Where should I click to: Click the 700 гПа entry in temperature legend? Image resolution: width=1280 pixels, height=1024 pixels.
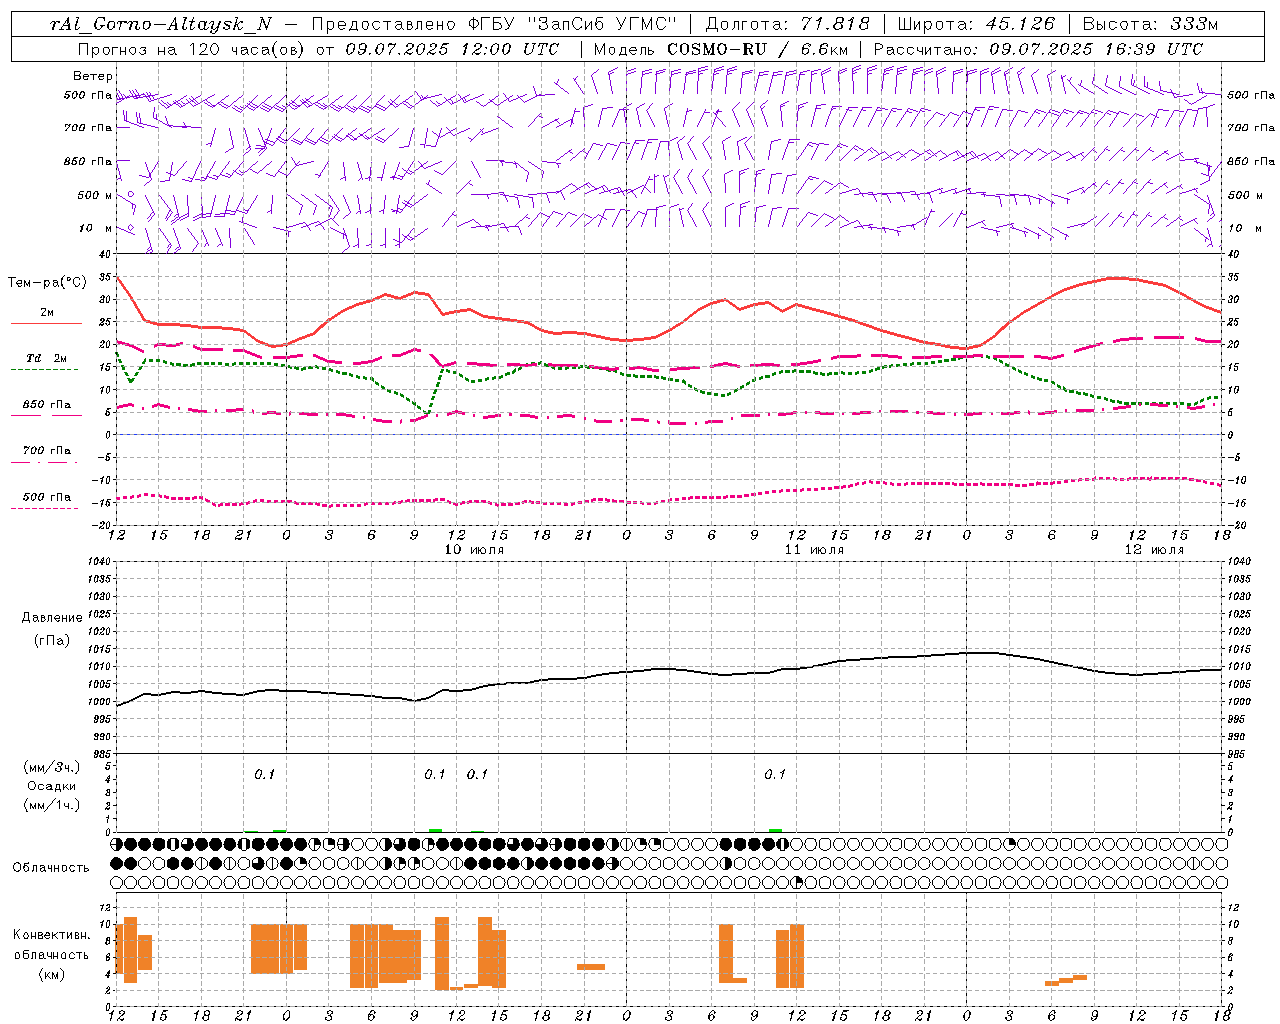(47, 451)
